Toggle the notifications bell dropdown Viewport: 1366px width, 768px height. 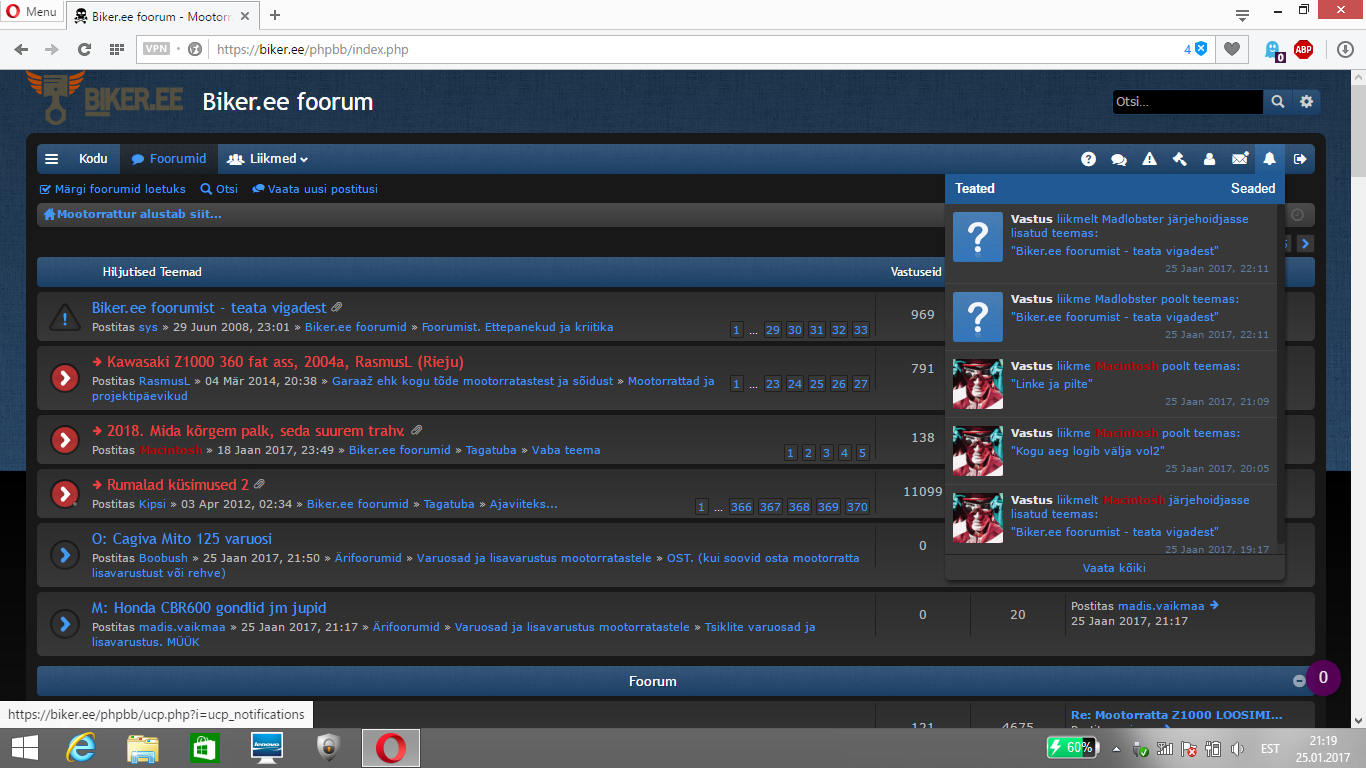1270,159
